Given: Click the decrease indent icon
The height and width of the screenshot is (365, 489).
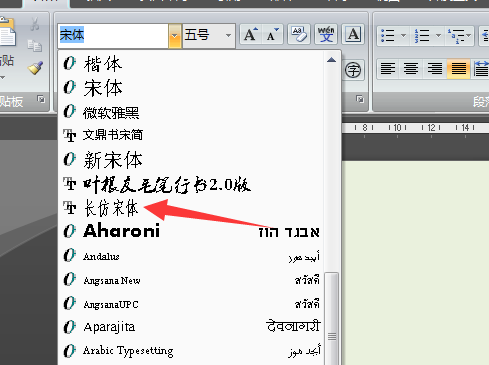Looking at the screenshot, I should tap(485, 35).
